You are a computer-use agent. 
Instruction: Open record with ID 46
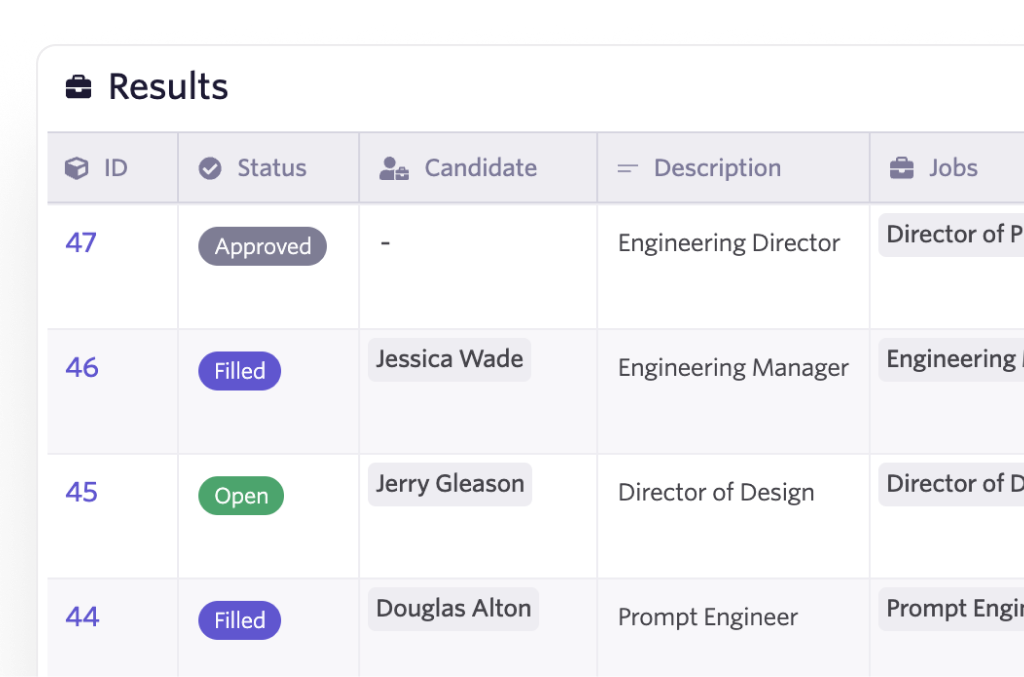point(80,367)
